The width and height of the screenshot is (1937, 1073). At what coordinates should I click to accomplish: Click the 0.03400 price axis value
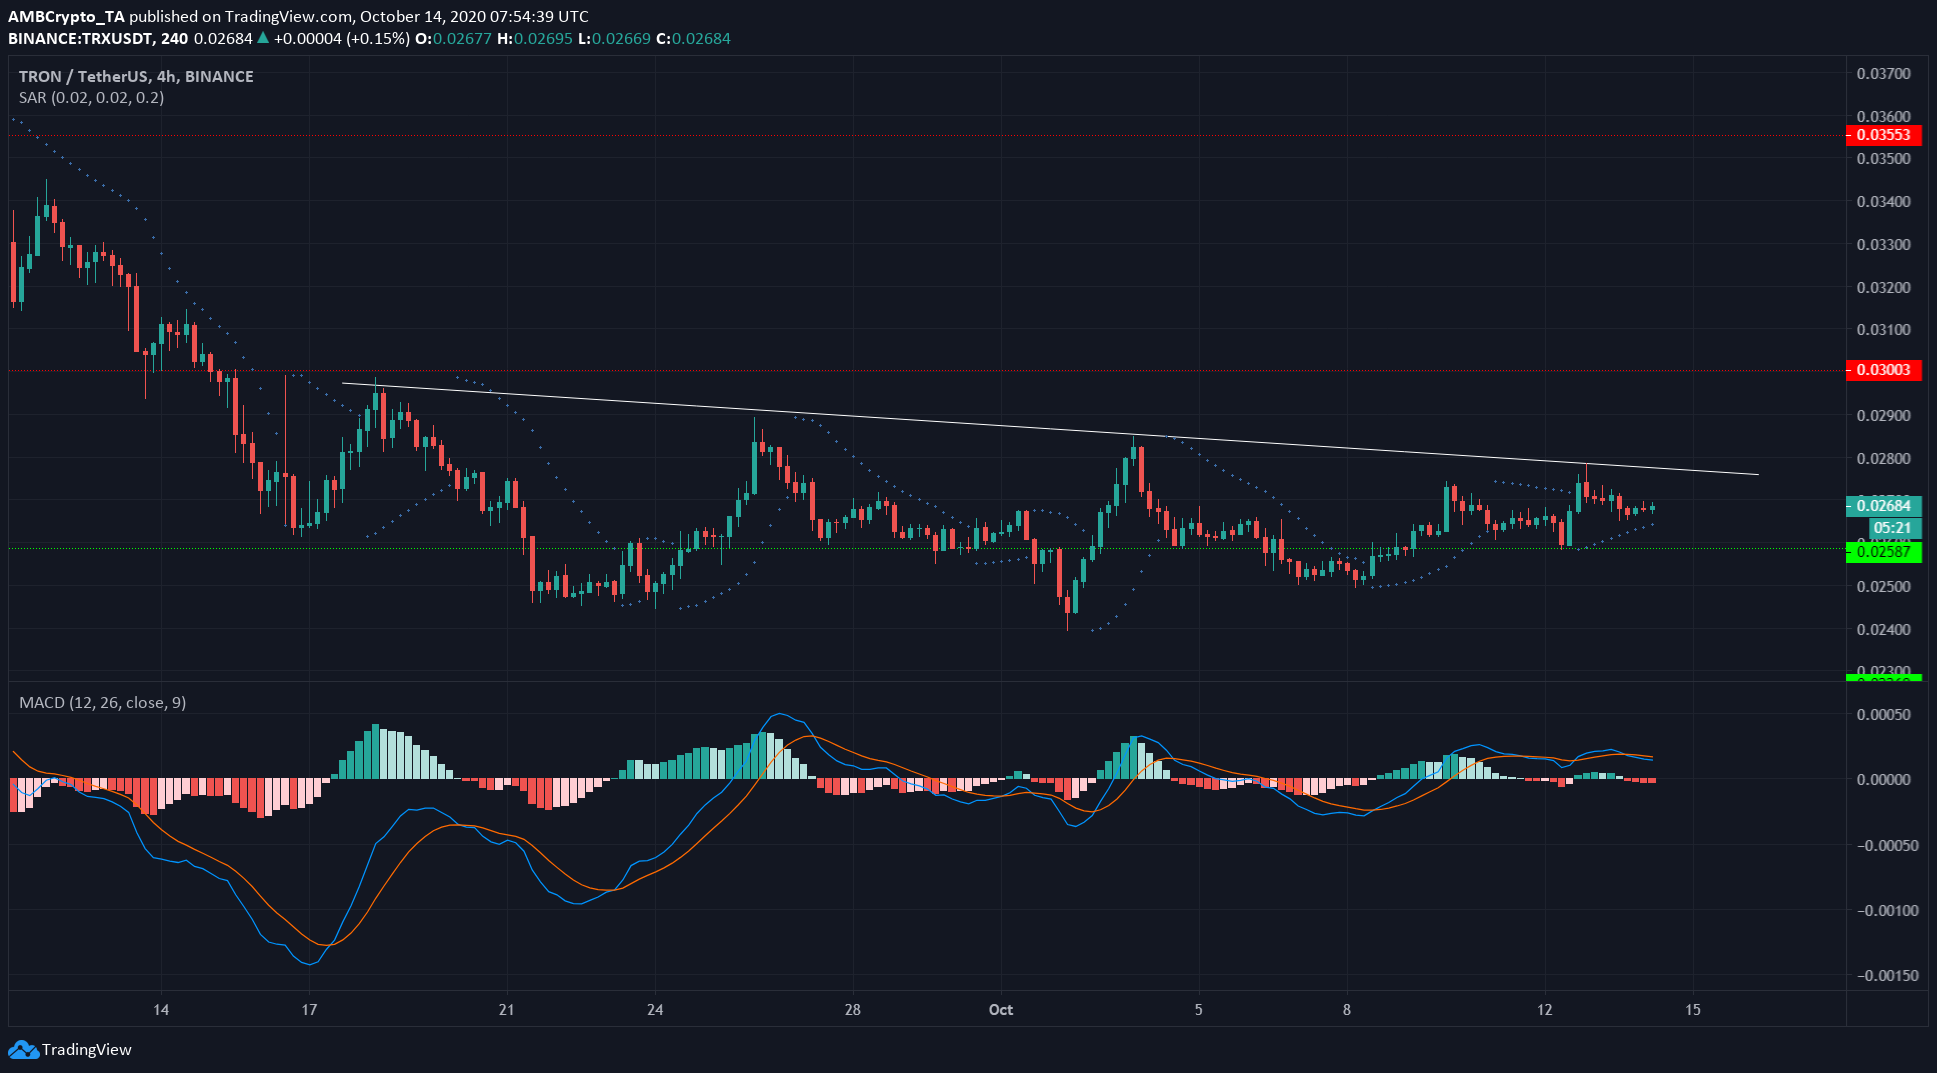pyautogui.click(x=1883, y=202)
